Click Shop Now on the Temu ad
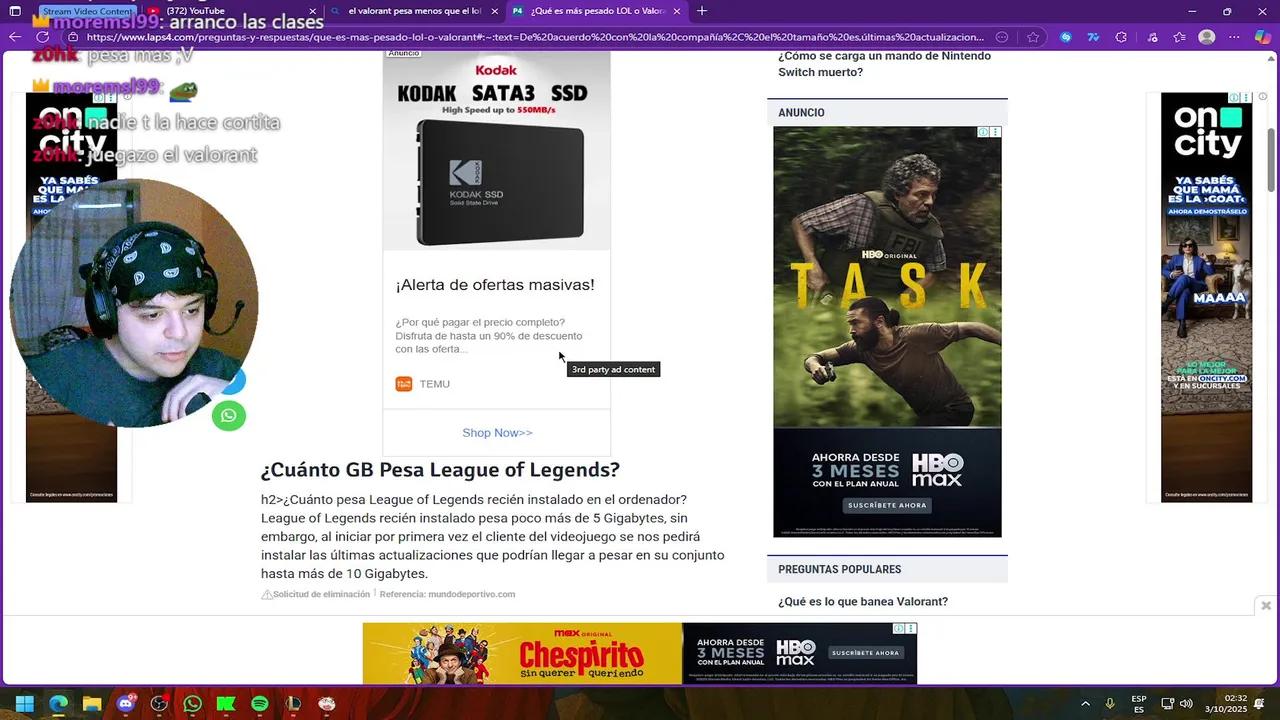The height and width of the screenshot is (720, 1280). tap(497, 433)
